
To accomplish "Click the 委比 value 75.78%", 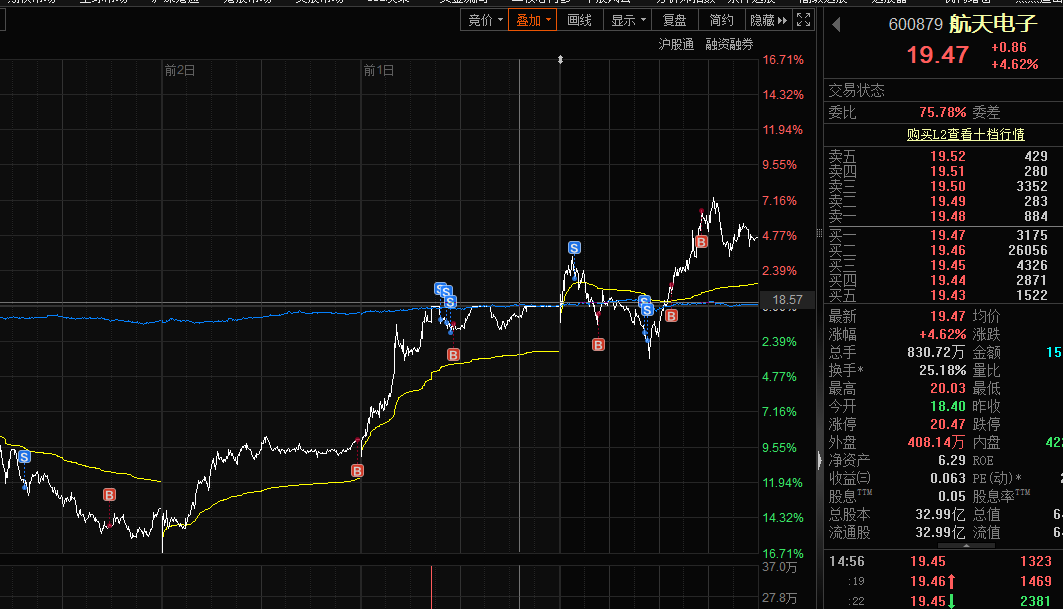I will click(x=942, y=112).
